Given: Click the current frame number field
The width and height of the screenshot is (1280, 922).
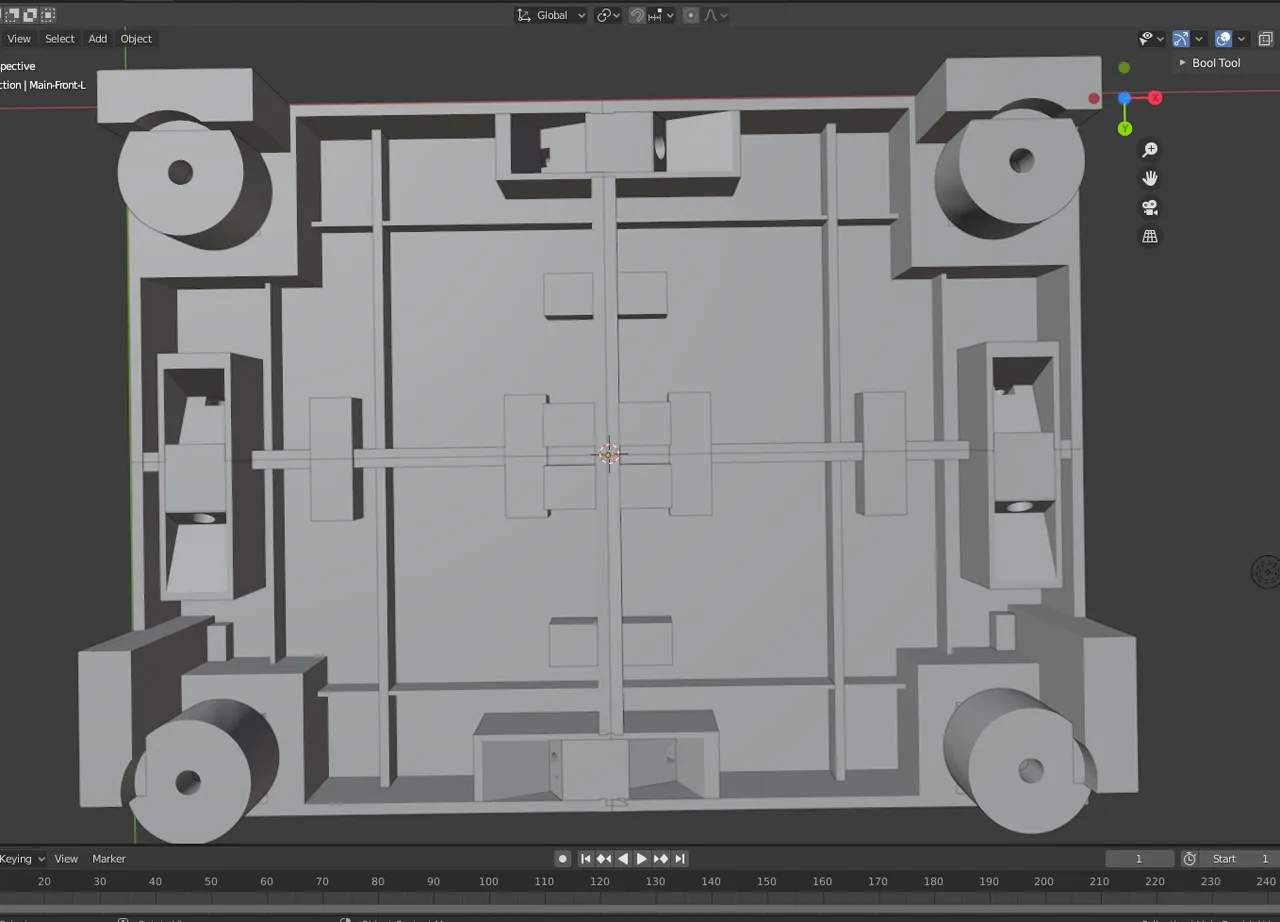Looking at the screenshot, I should click(x=1139, y=859).
